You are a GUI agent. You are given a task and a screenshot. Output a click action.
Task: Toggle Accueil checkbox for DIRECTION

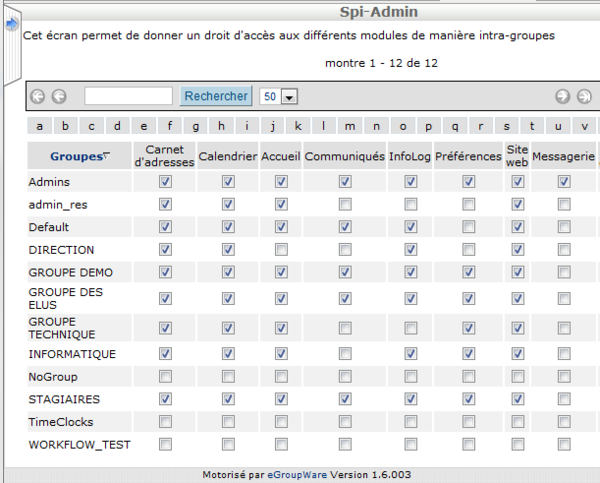(281, 250)
